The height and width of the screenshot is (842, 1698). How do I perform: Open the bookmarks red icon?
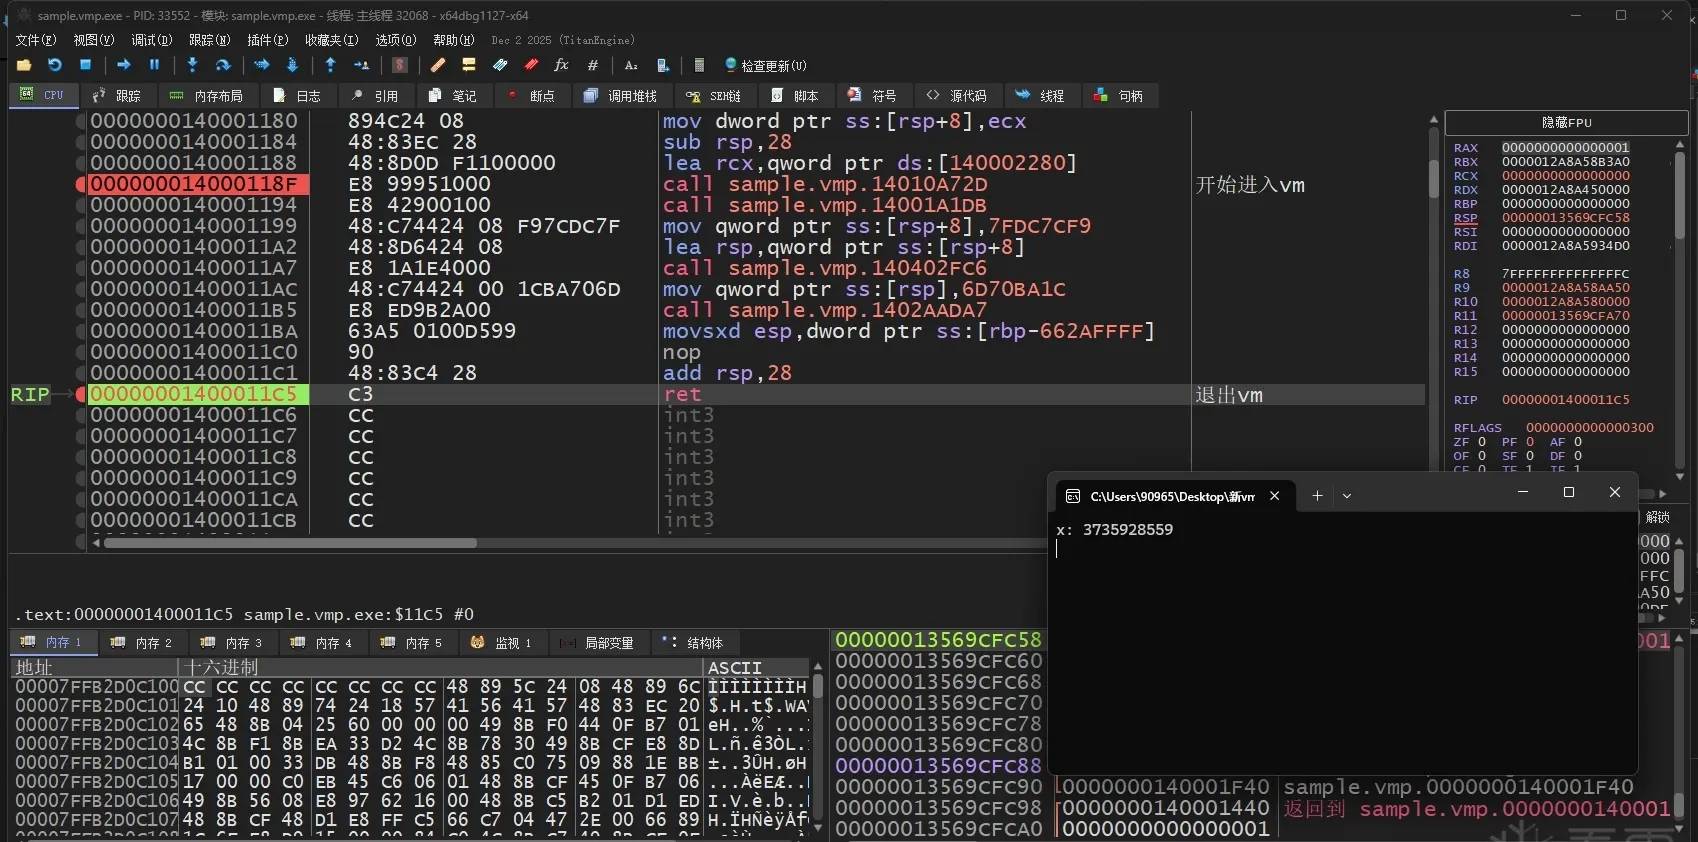[x=531, y=65]
